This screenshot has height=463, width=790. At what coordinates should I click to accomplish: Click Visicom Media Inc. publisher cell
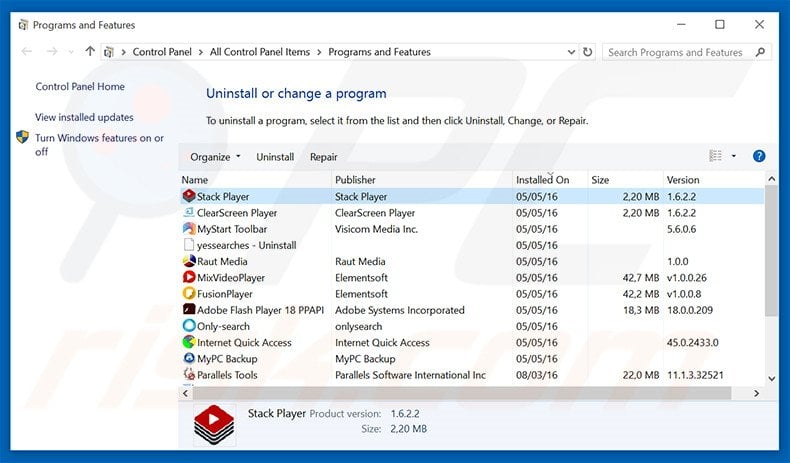tap(376, 229)
